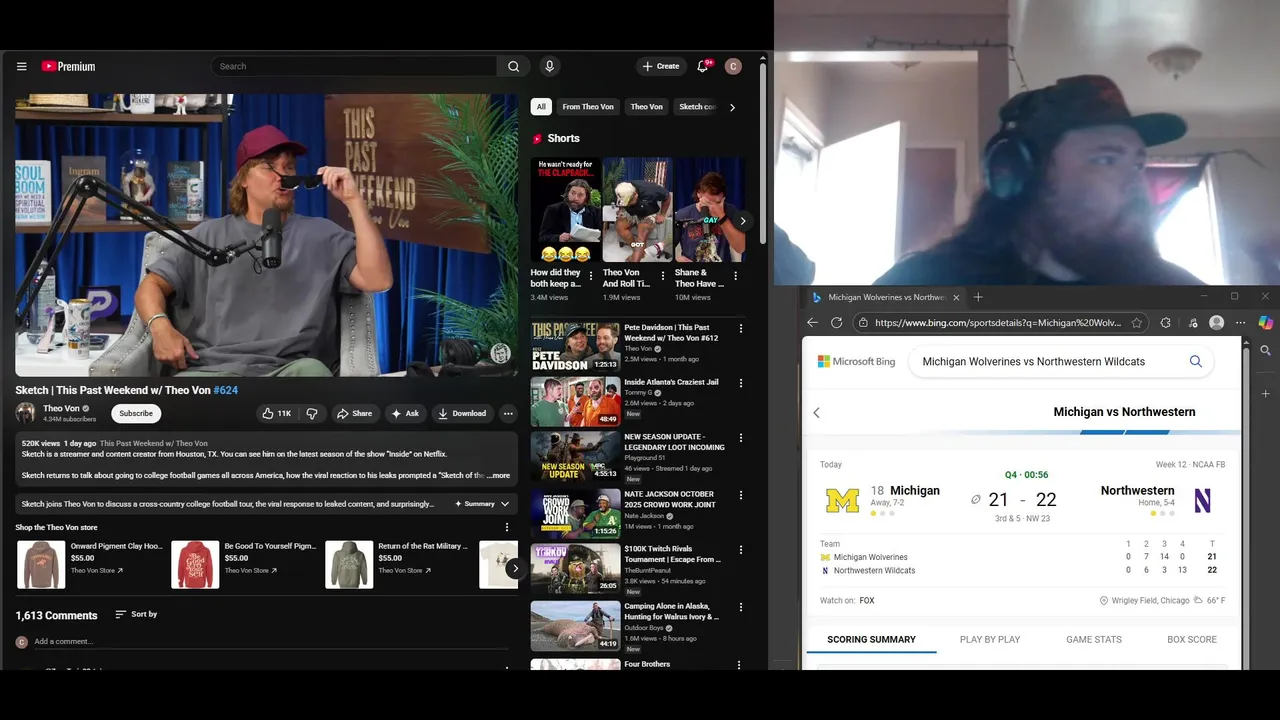
Task: Open the Edge profile icon
Action: click(1217, 323)
